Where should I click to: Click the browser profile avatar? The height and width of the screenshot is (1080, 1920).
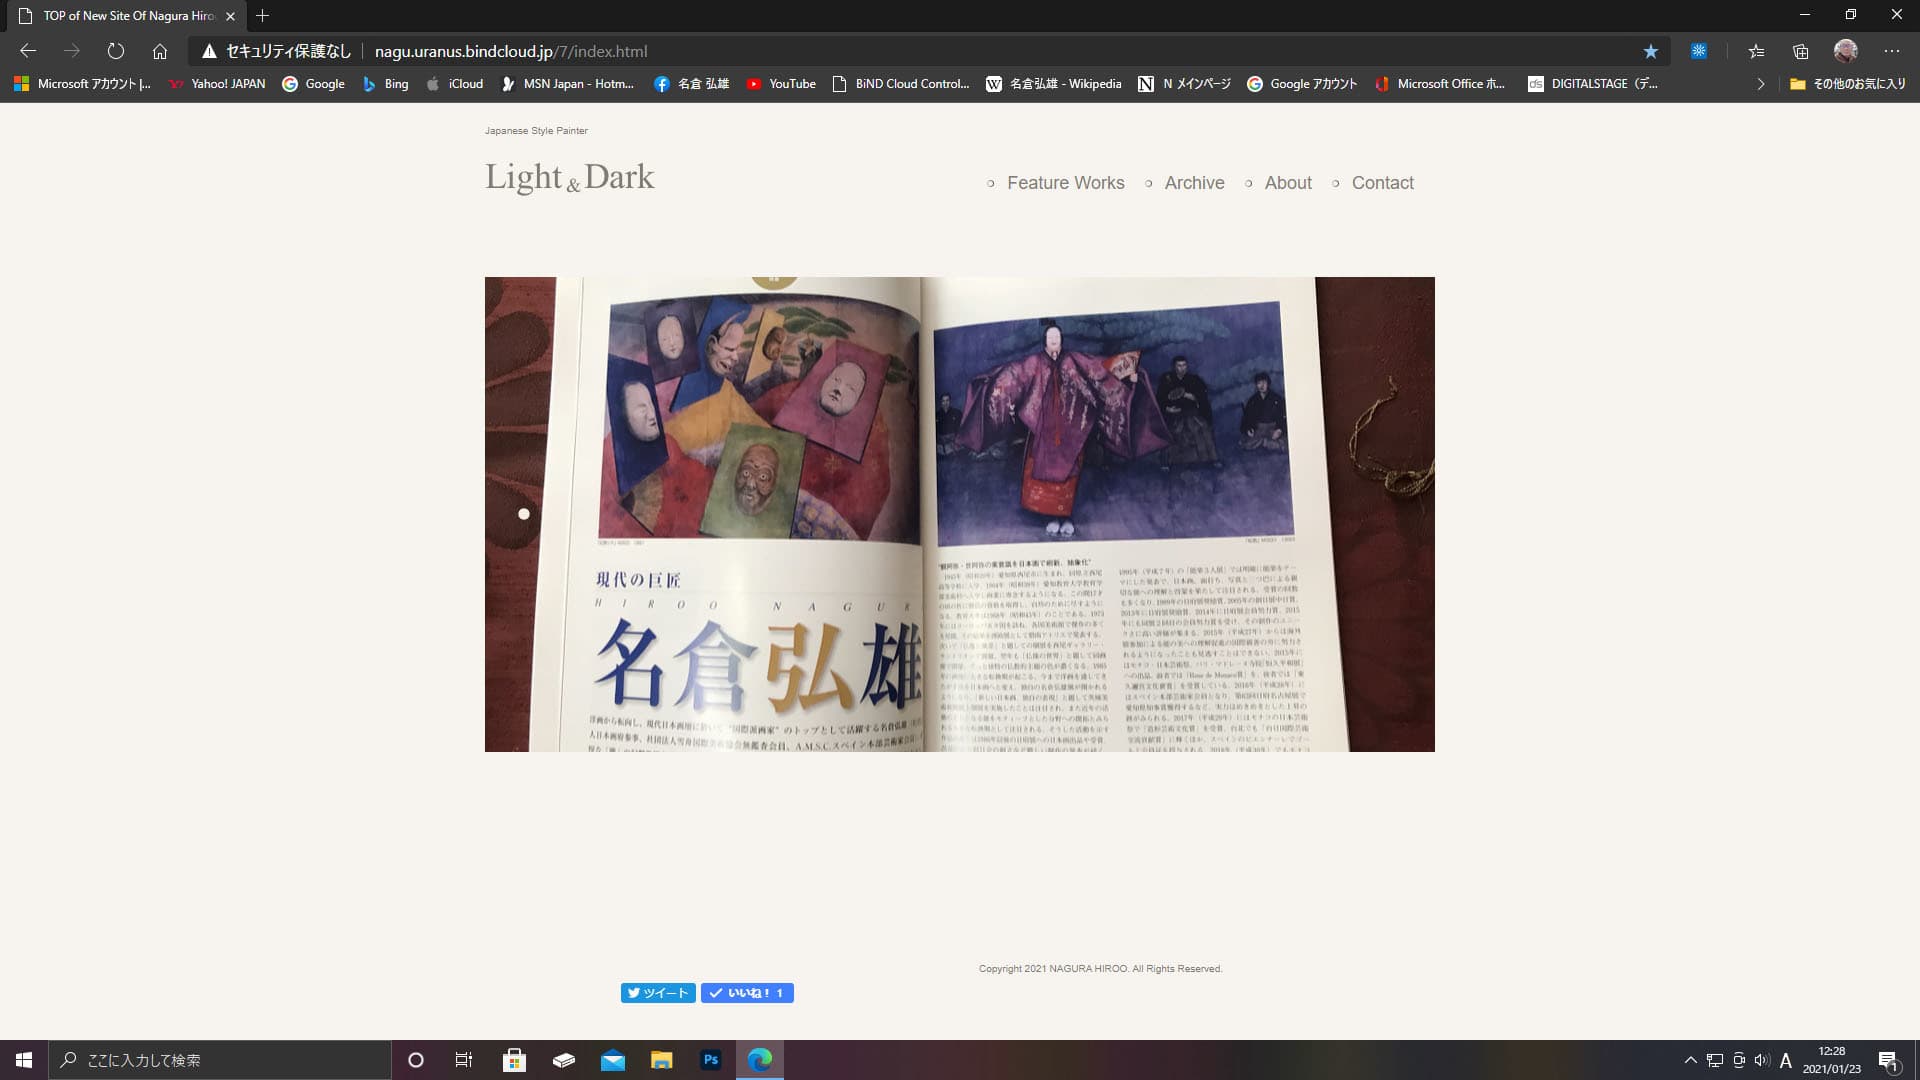point(1845,51)
